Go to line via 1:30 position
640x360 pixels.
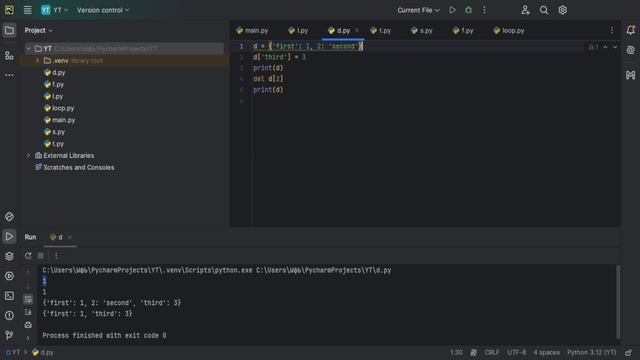[456, 352]
